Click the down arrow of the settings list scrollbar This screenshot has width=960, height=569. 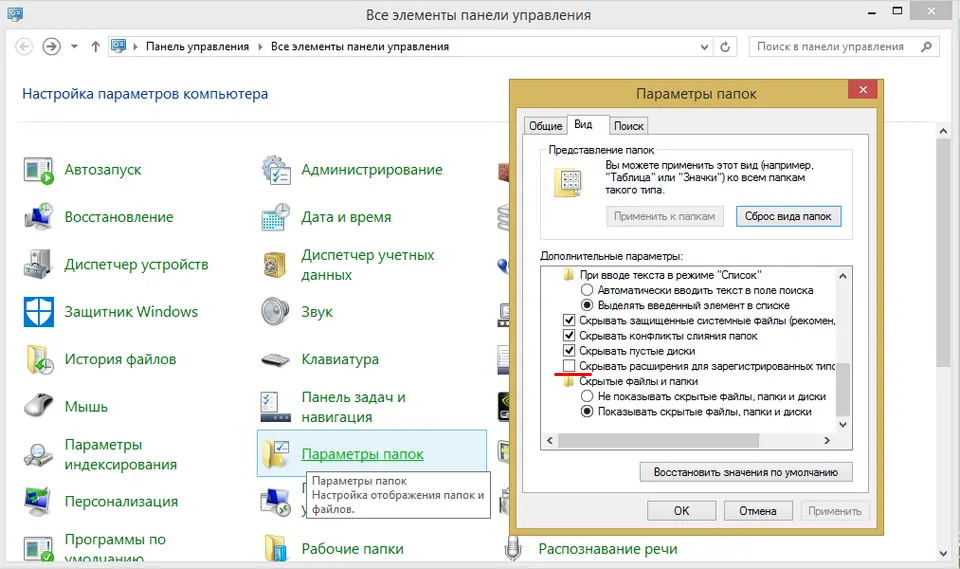click(843, 424)
